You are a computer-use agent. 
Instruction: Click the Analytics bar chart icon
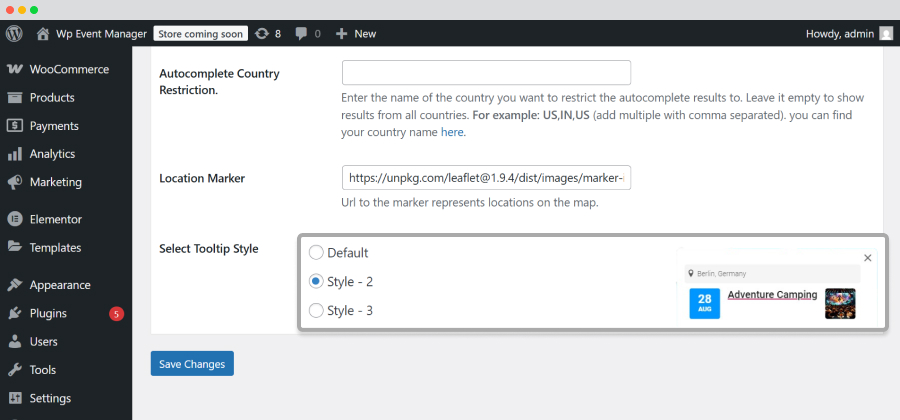(x=14, y=154)
